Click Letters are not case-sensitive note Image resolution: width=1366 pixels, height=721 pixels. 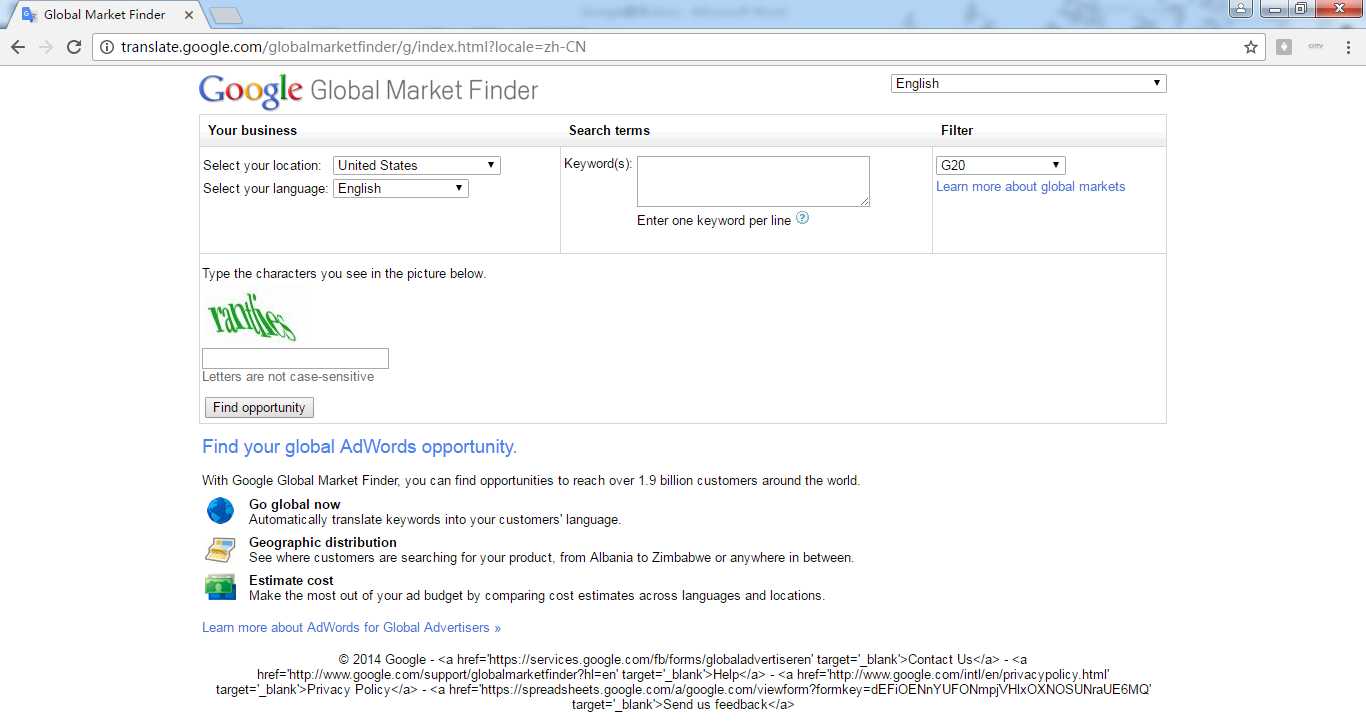(x=288, y=377)
